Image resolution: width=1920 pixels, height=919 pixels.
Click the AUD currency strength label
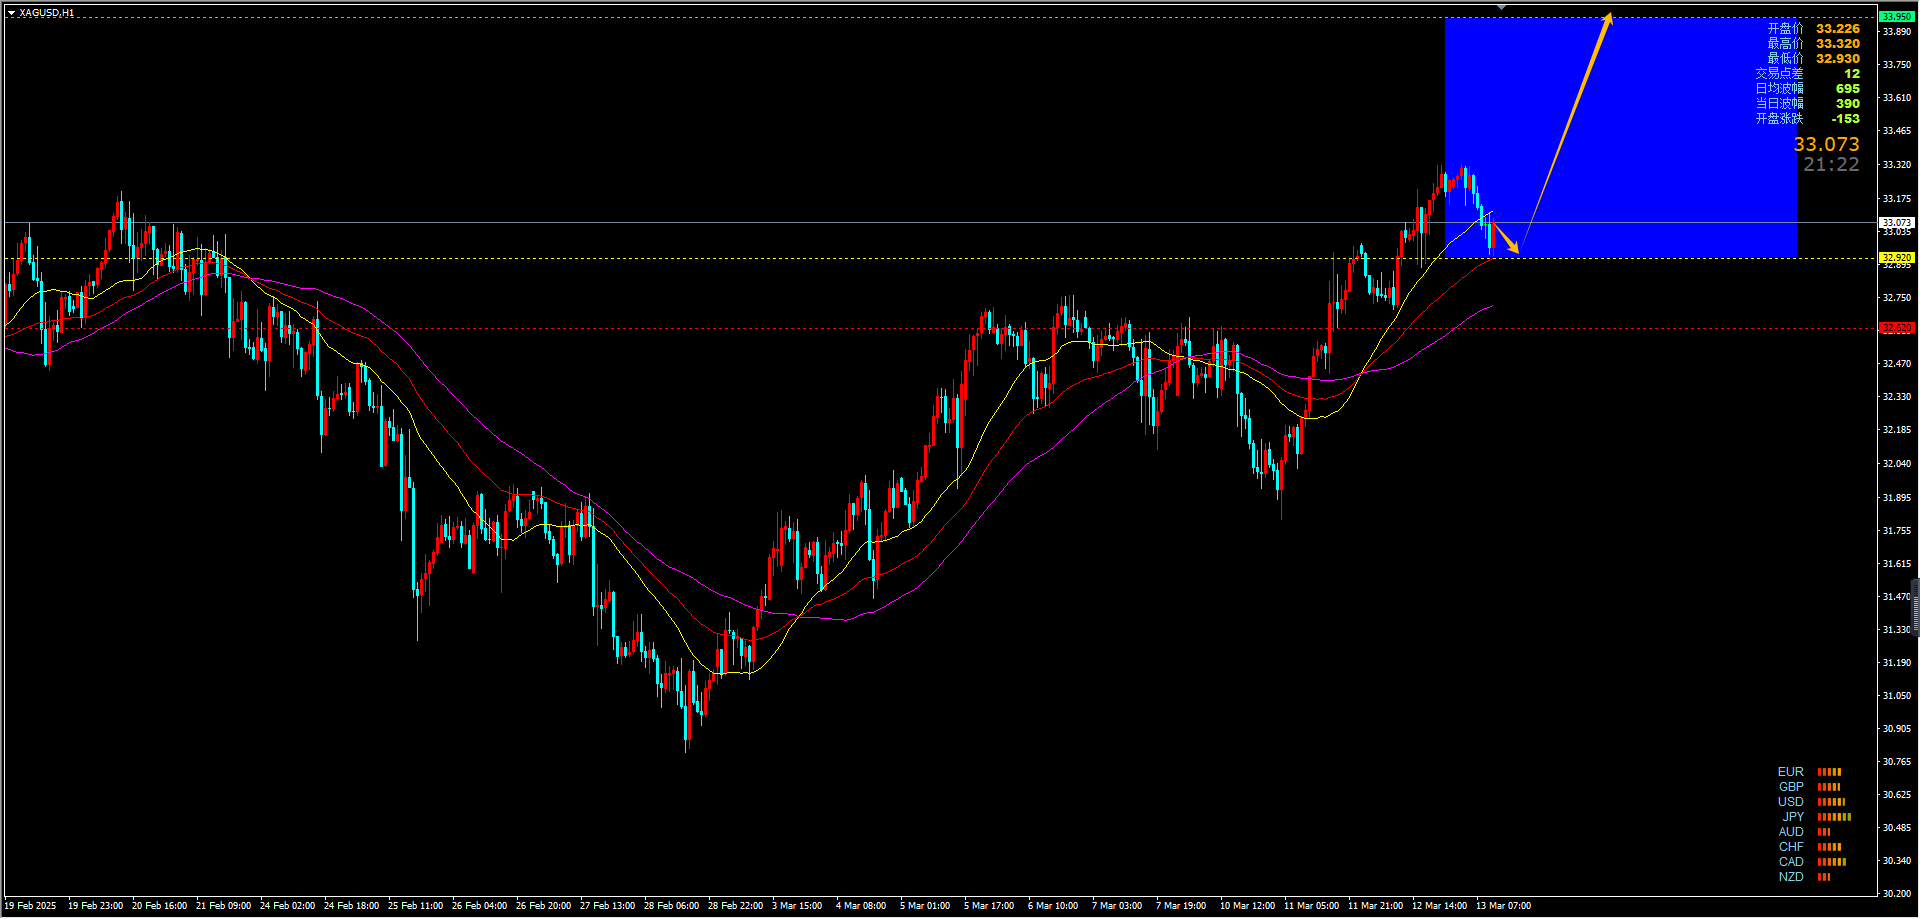point(1791,832)
